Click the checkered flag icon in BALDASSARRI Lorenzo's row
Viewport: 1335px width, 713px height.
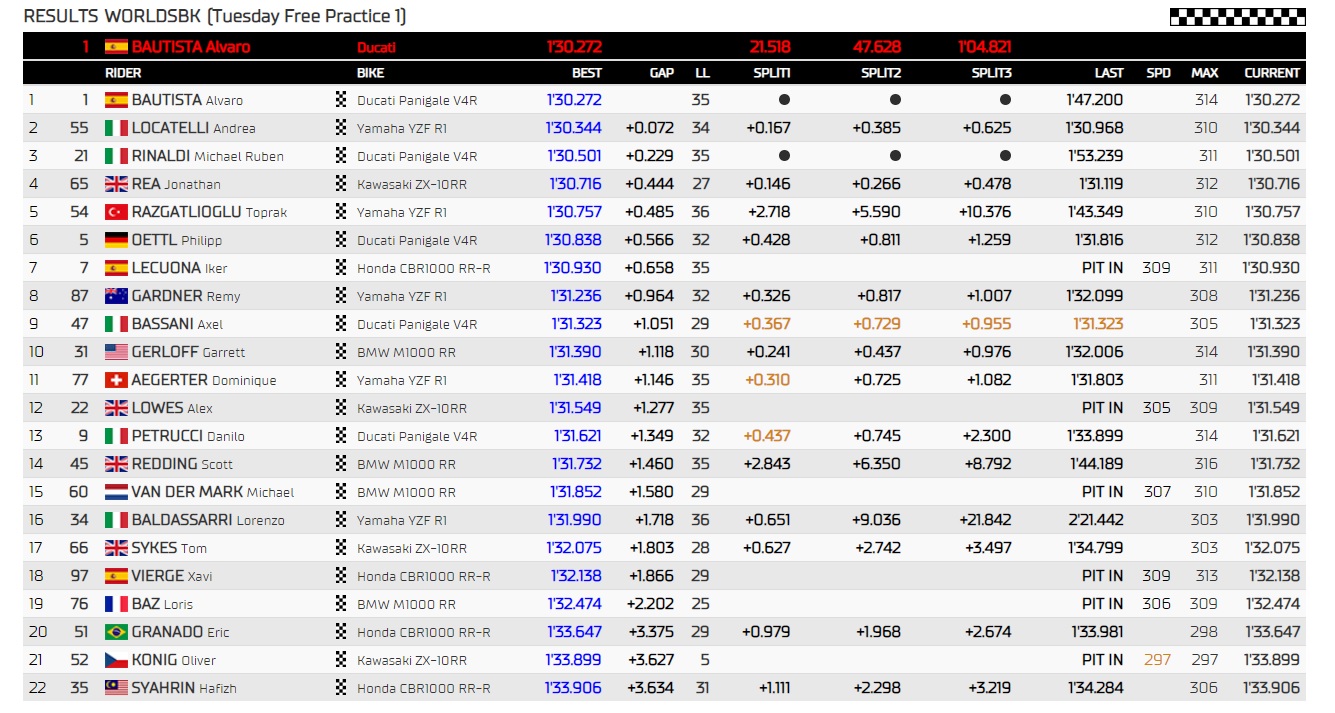(341, 520)
